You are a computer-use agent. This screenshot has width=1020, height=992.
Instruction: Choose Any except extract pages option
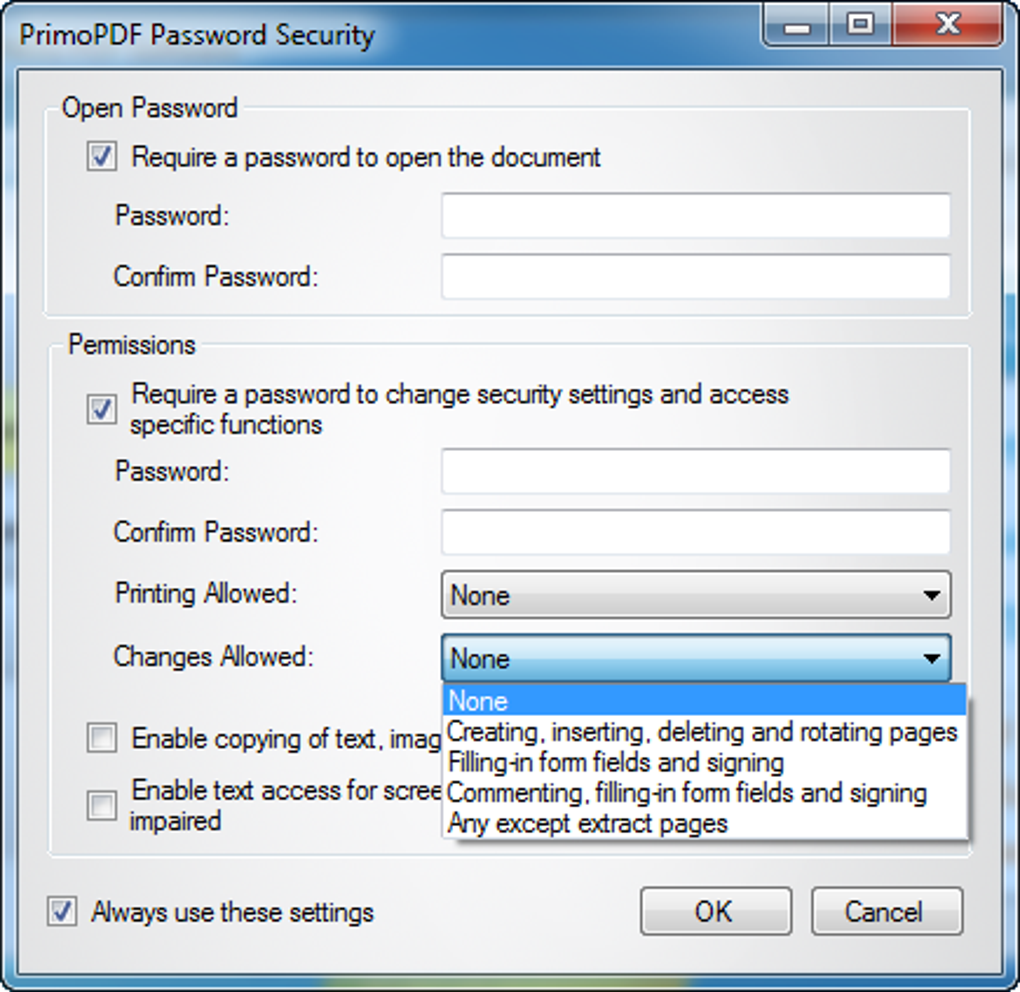588,824
